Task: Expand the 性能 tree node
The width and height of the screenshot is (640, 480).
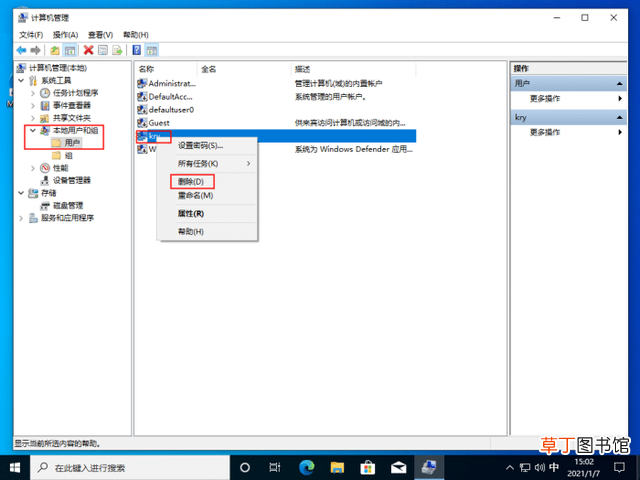Action: coord(33,168)
